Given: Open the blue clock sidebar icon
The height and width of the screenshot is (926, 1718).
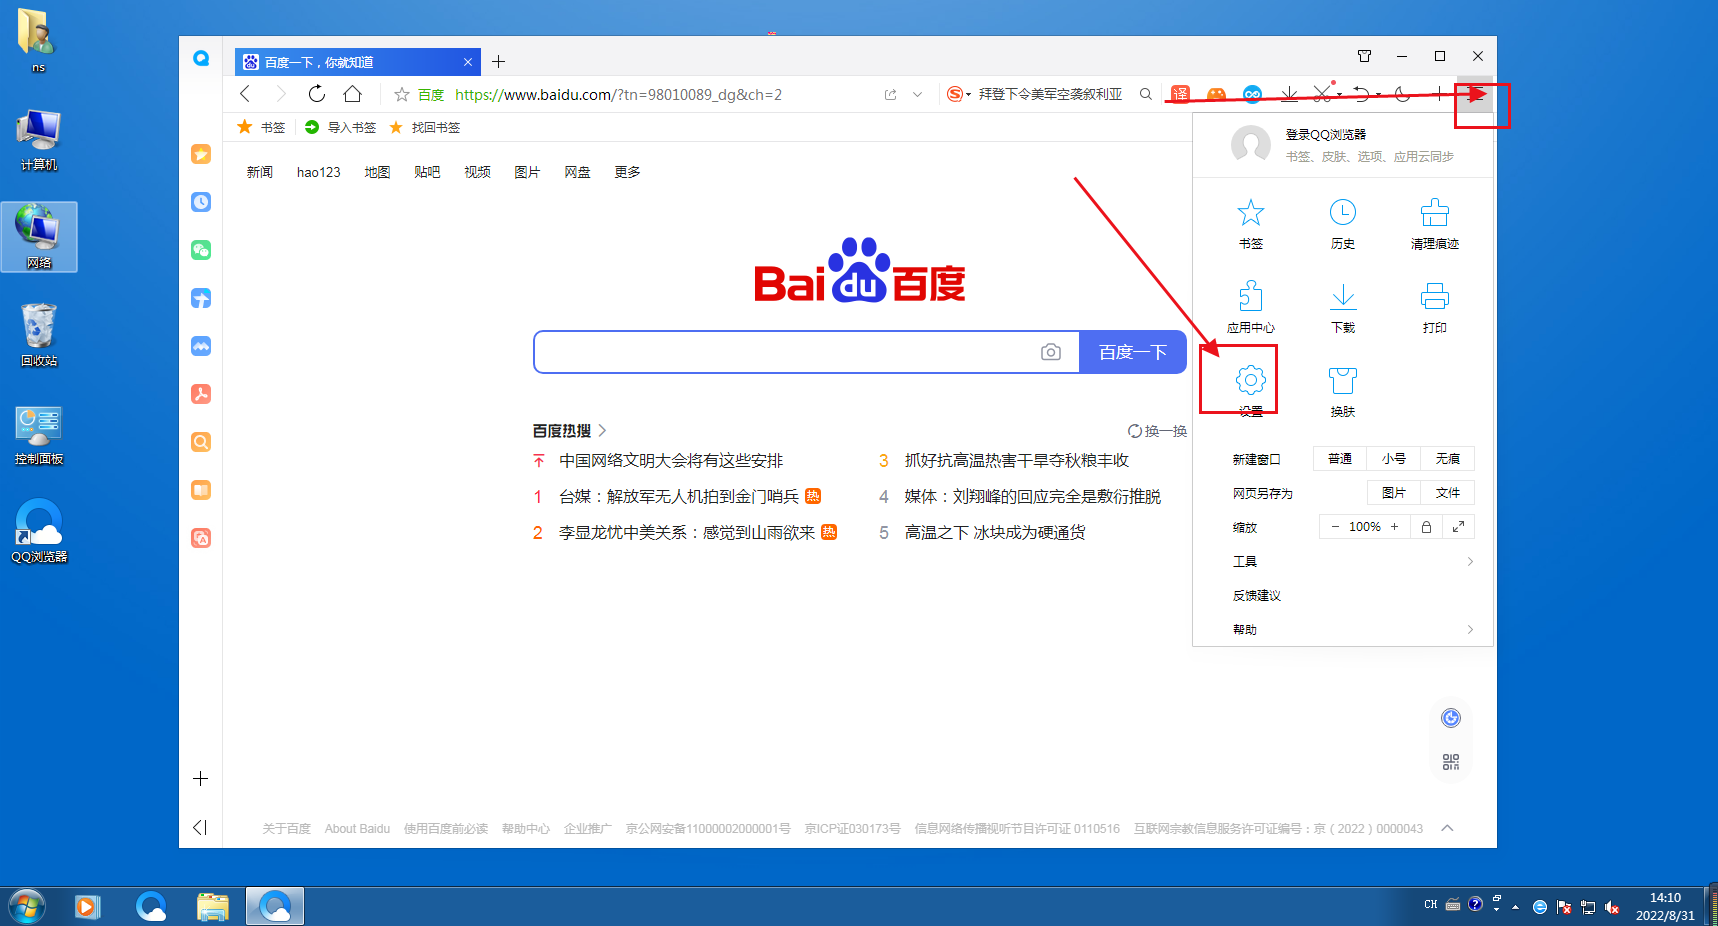Looking at the screenshot, I should click(201, 202).
